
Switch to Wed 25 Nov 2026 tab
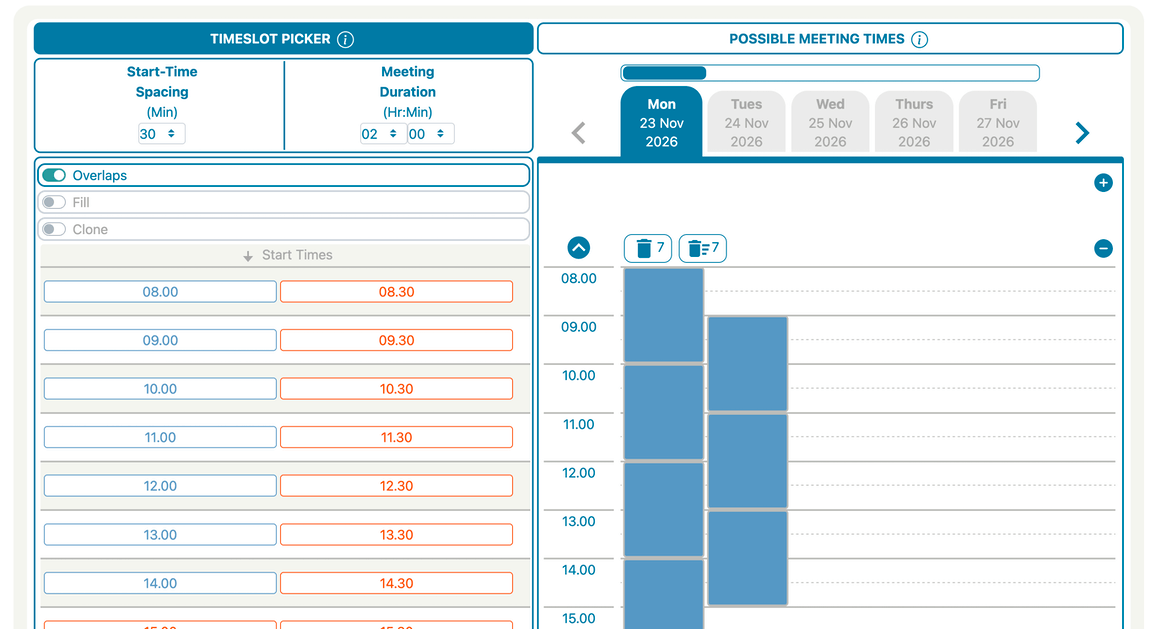pos(830,122)
